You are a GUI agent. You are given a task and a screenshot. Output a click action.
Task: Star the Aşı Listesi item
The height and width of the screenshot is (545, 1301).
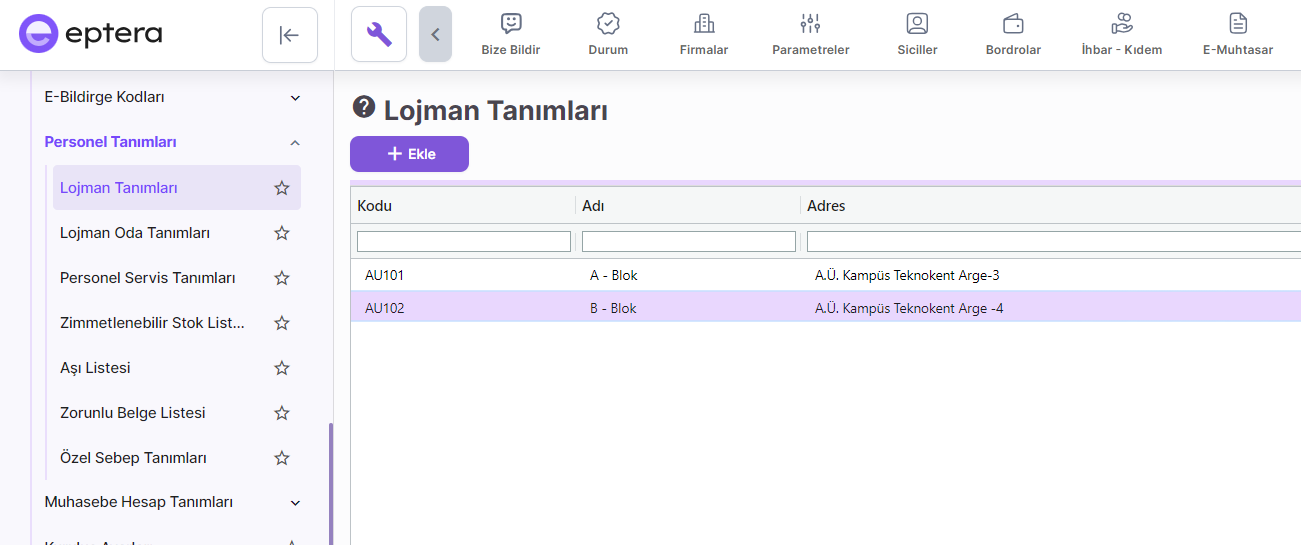282,368
